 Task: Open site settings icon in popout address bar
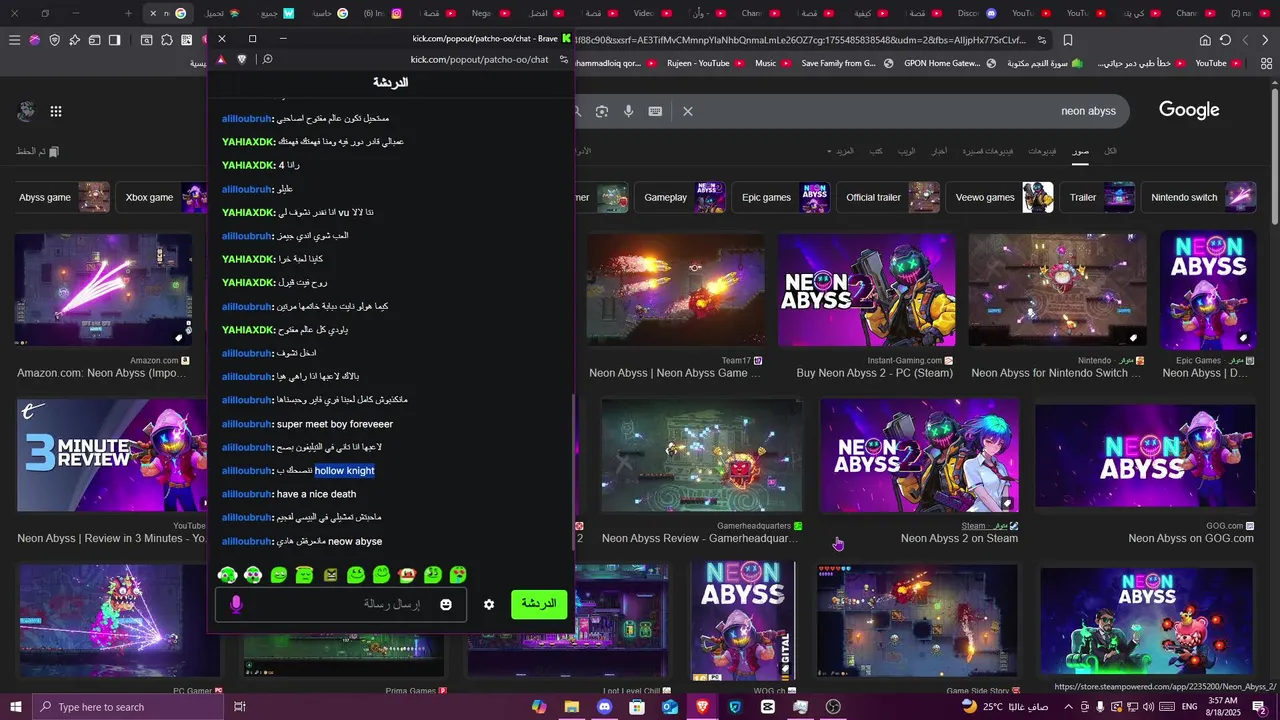pyautogui.click(x=564, y=59)
